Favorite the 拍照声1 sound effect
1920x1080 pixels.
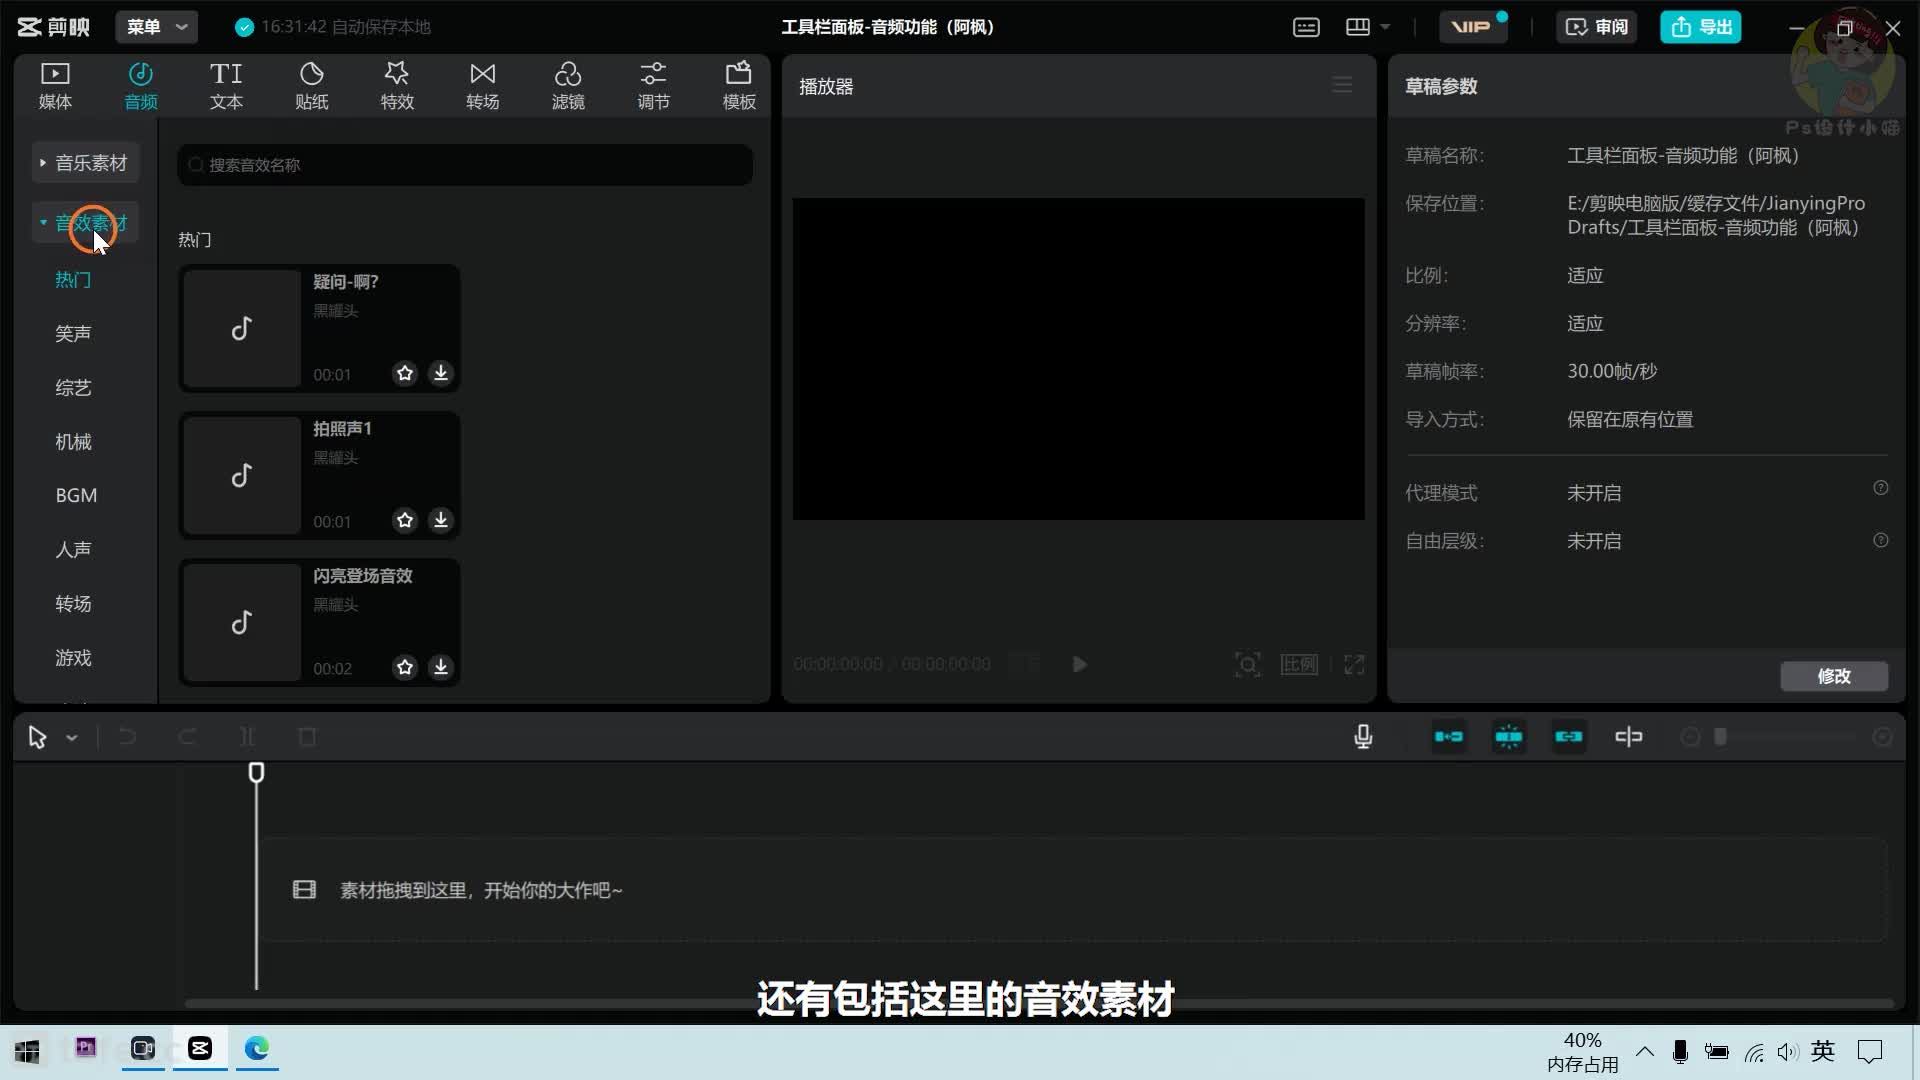point(404,520)
